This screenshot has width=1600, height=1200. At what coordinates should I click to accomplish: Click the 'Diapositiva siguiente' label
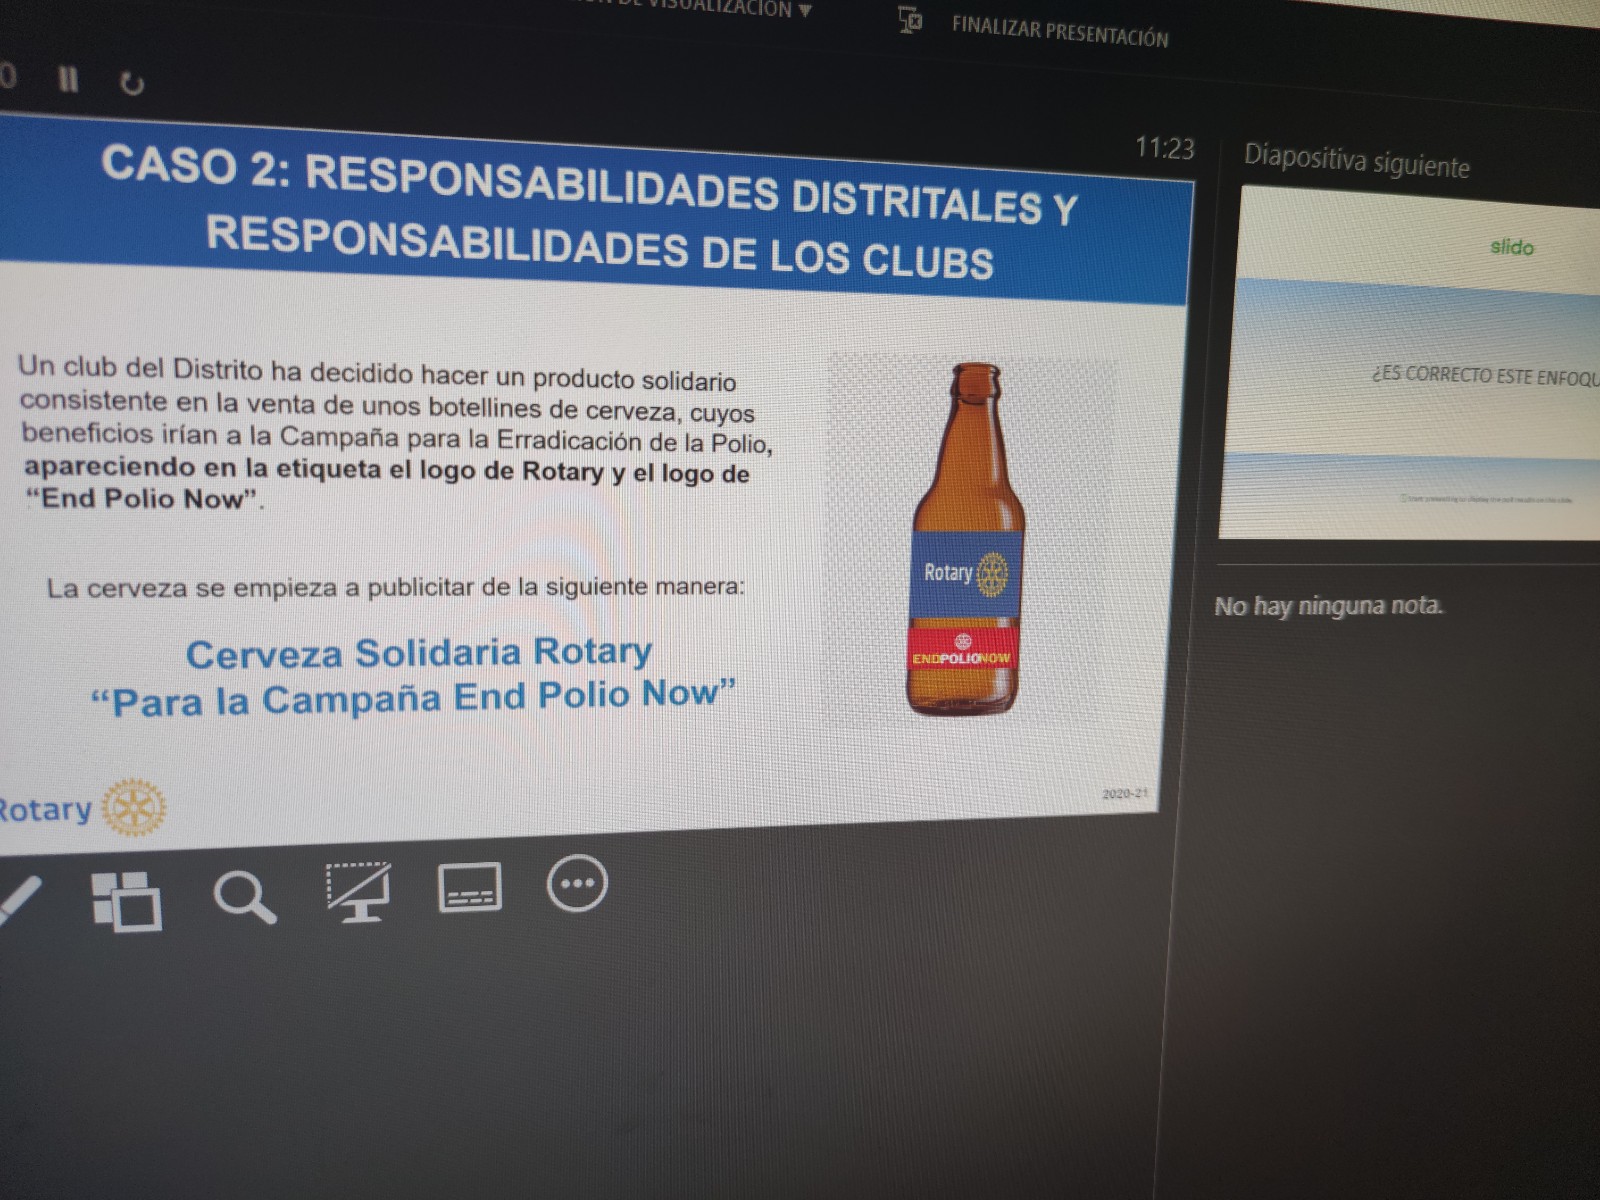click(1356, 161)
